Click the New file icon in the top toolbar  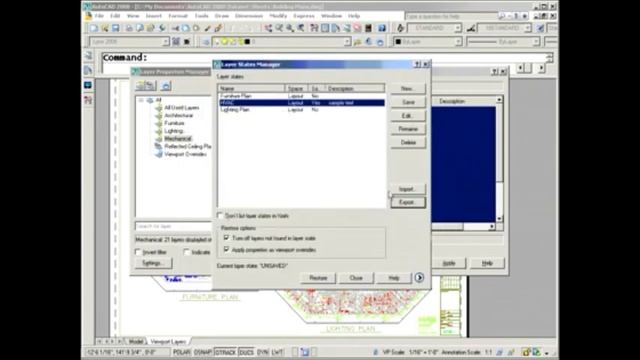click(x=94, y=28)
